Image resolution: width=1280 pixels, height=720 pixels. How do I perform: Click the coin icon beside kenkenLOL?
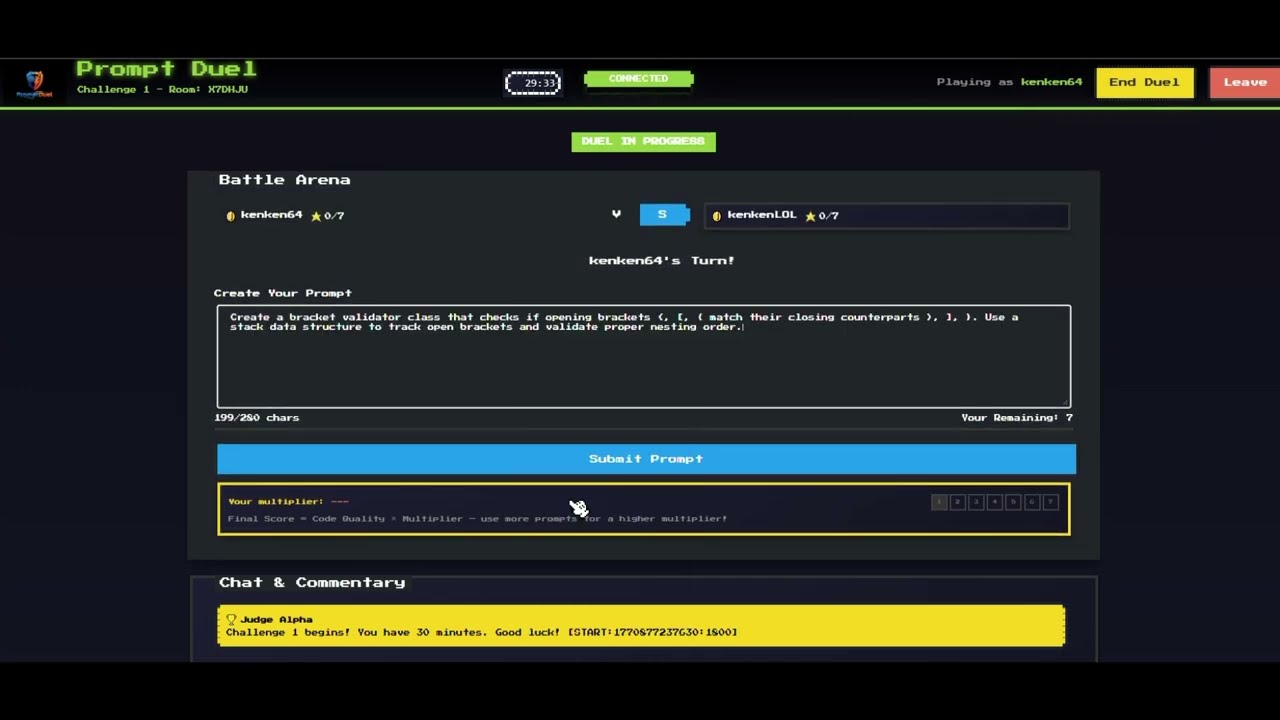716,216
